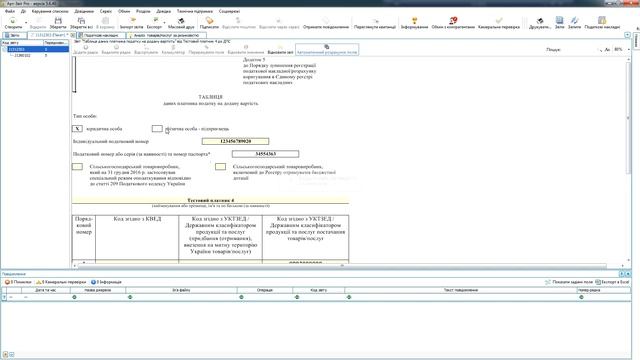640x360 pixels.
Task: Collapse the first report tree node
Action: (5, 49)
